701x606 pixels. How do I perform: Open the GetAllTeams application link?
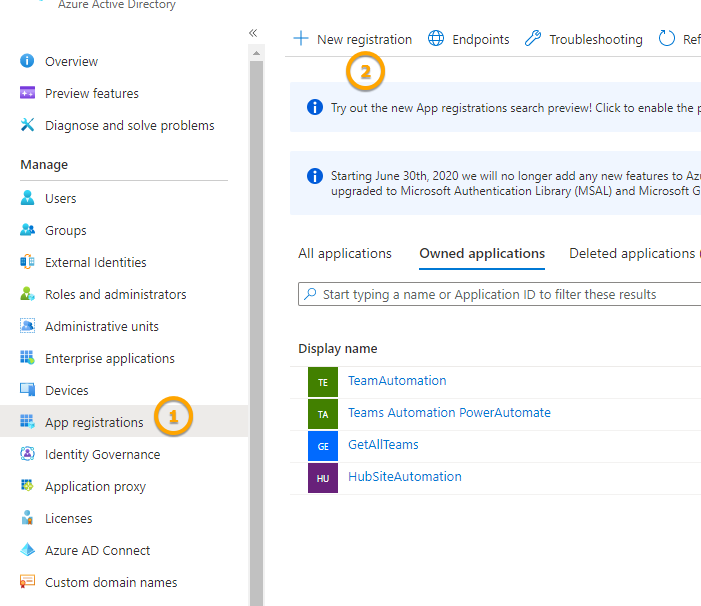pyautogui.click(x=383, y=445)
